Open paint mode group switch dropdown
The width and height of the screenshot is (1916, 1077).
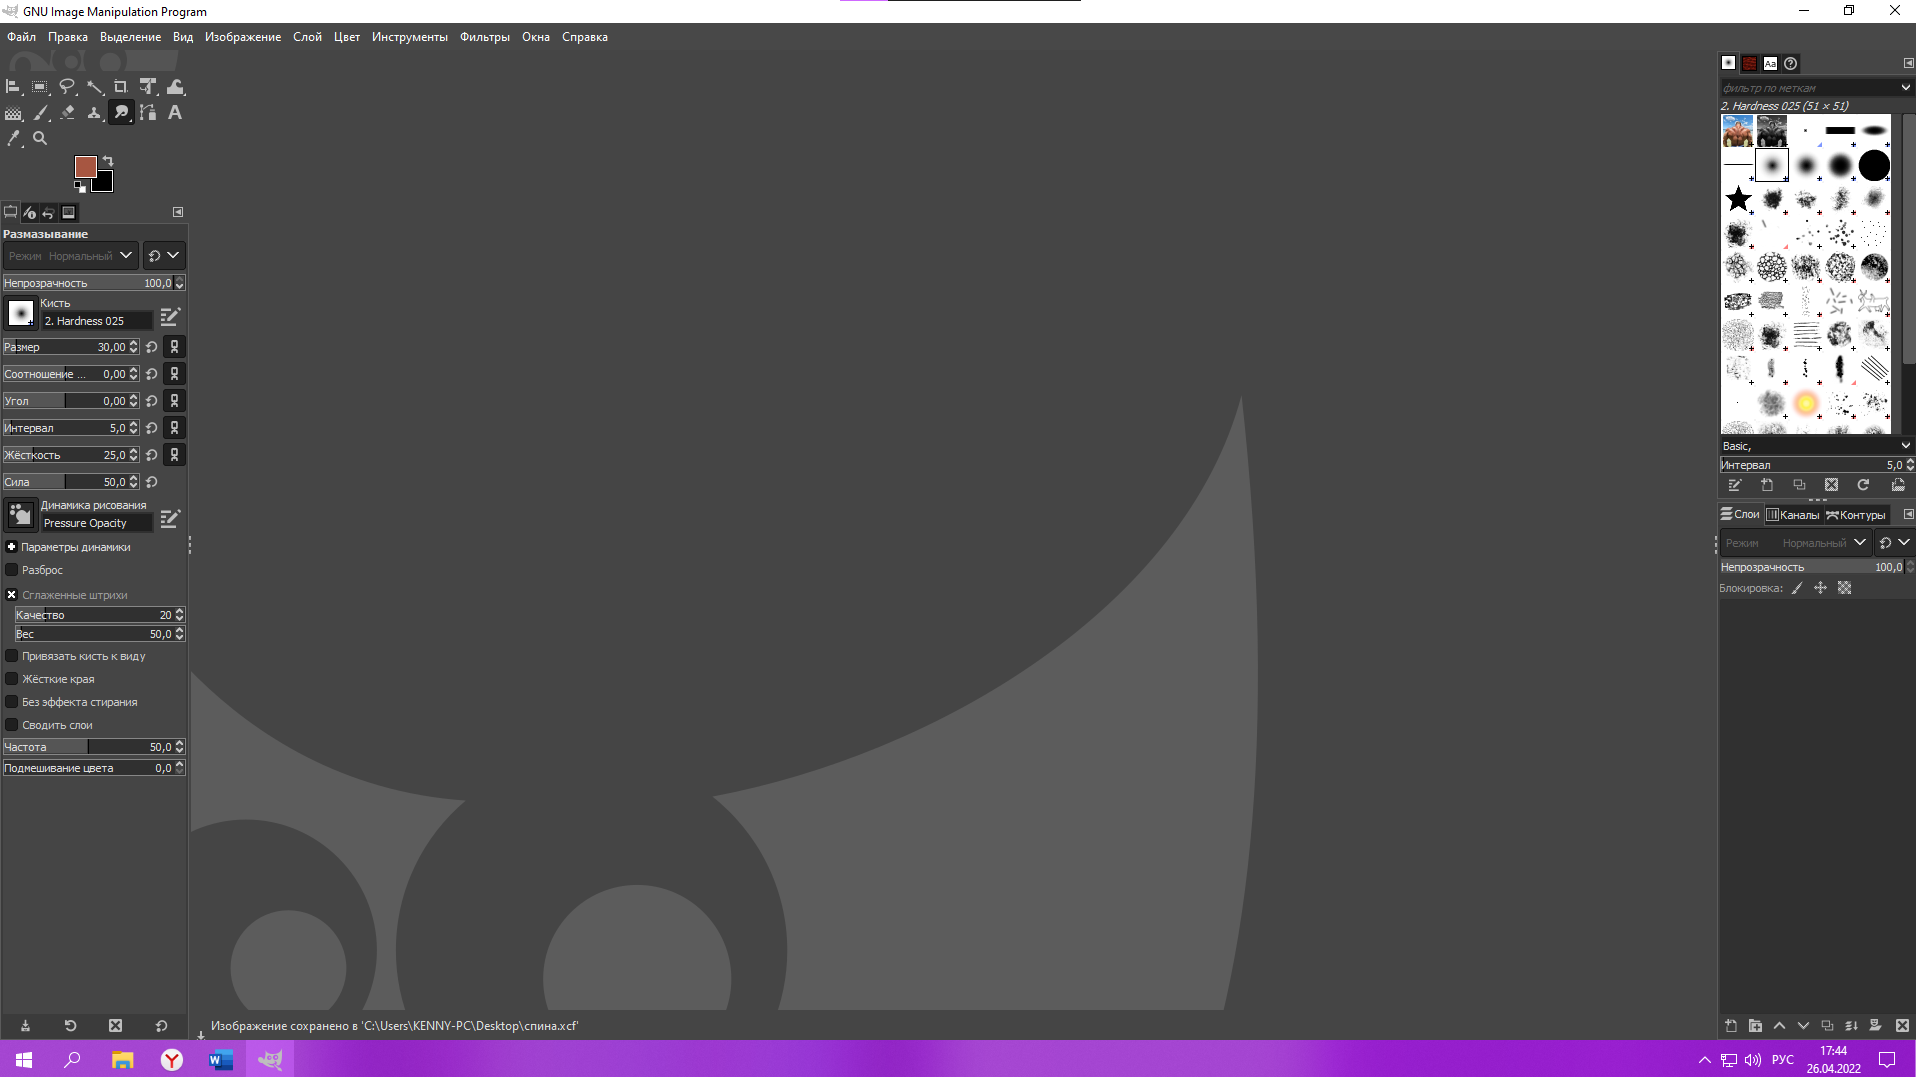point(164,256)
